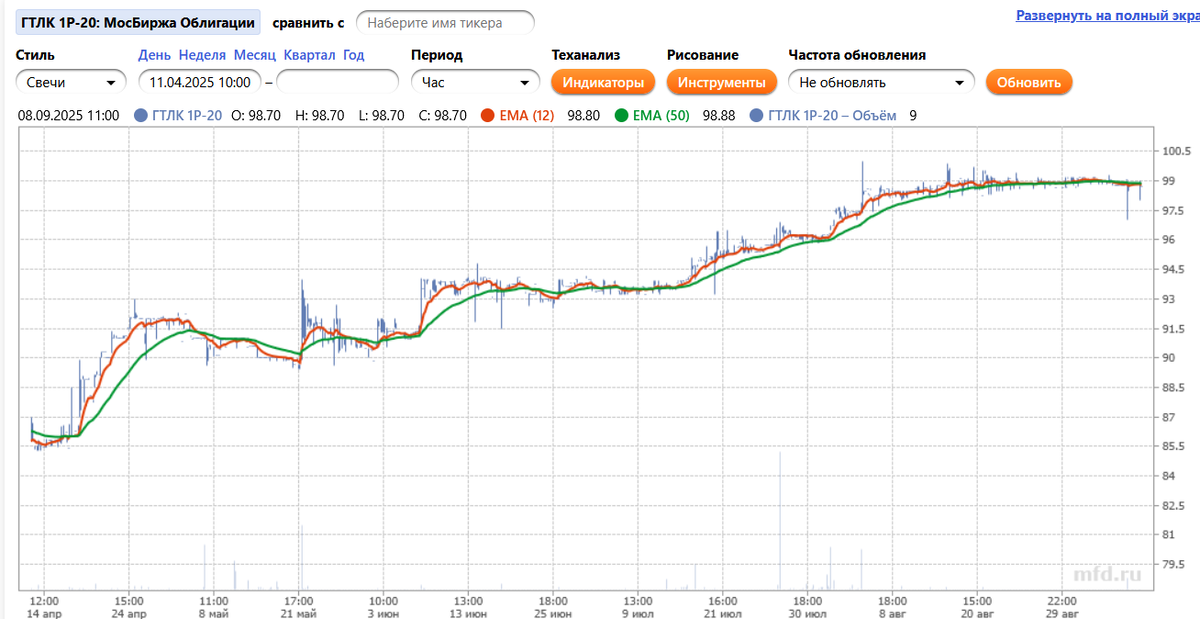The width and height of the screenshot is (1200, 619).
Task: Open the Частота обновления dropdown (Не обновлять)
Action: (x=881, y=83)
